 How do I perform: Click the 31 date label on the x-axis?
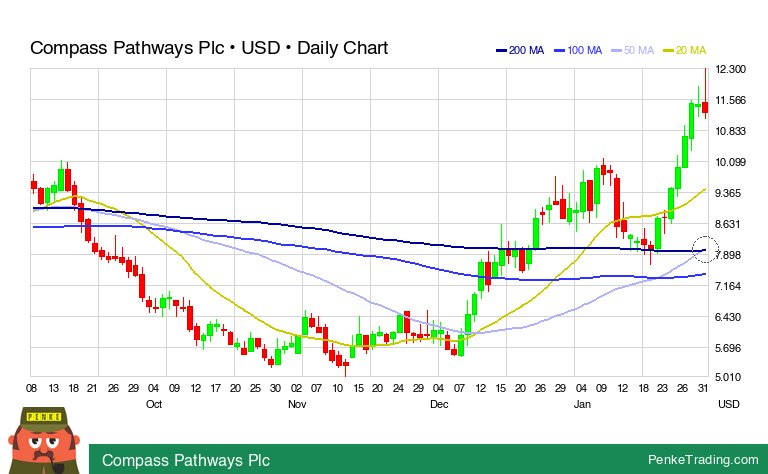coord(703,388)
